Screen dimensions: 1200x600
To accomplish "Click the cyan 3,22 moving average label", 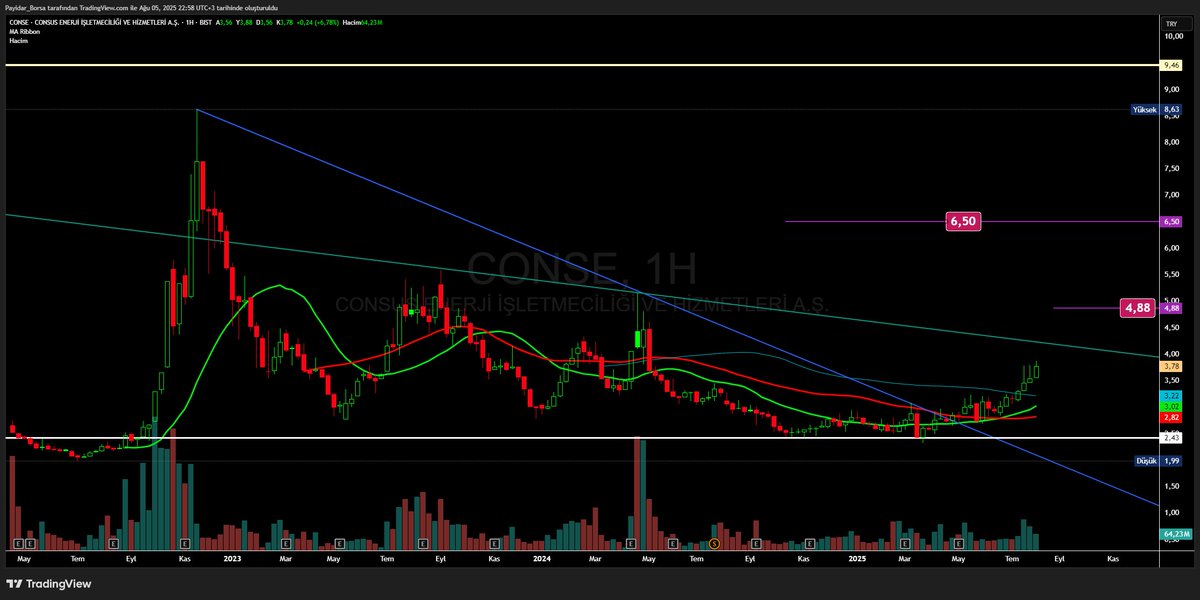I will coord(1172,396).
